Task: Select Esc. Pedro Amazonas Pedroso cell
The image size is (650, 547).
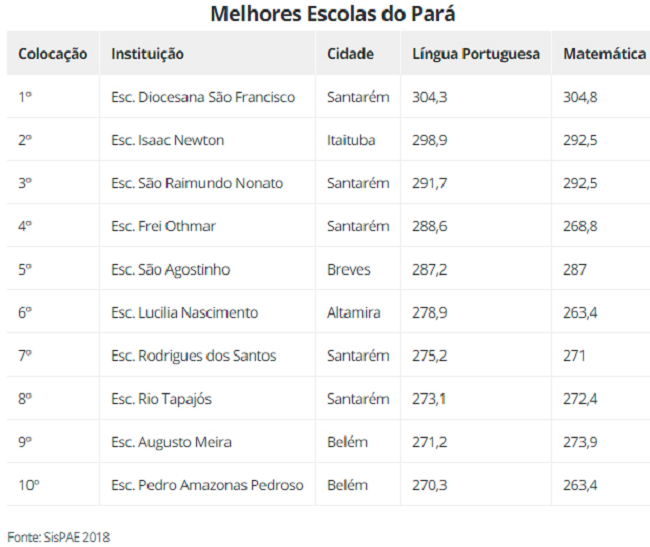Action: coord(207,485)
